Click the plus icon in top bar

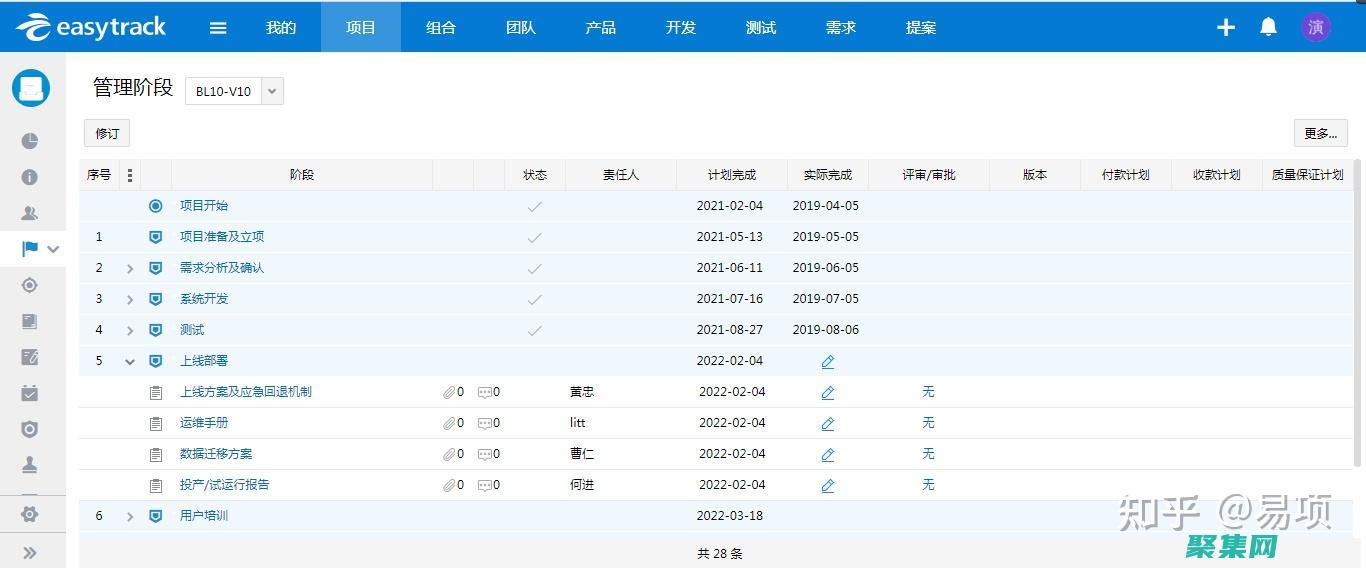point(1226,28)
